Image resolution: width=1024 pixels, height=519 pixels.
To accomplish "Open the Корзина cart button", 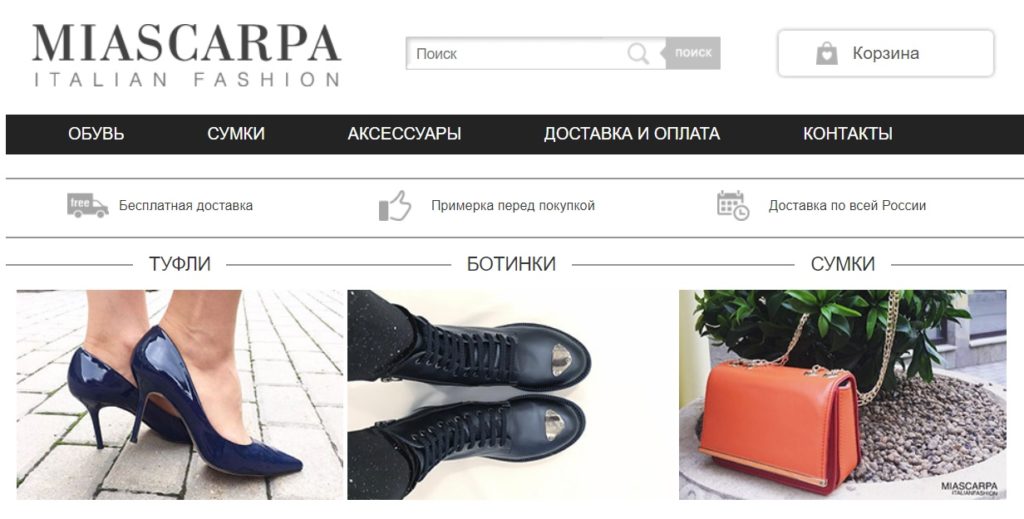I will pyautogui.click(x=886, y=54).
